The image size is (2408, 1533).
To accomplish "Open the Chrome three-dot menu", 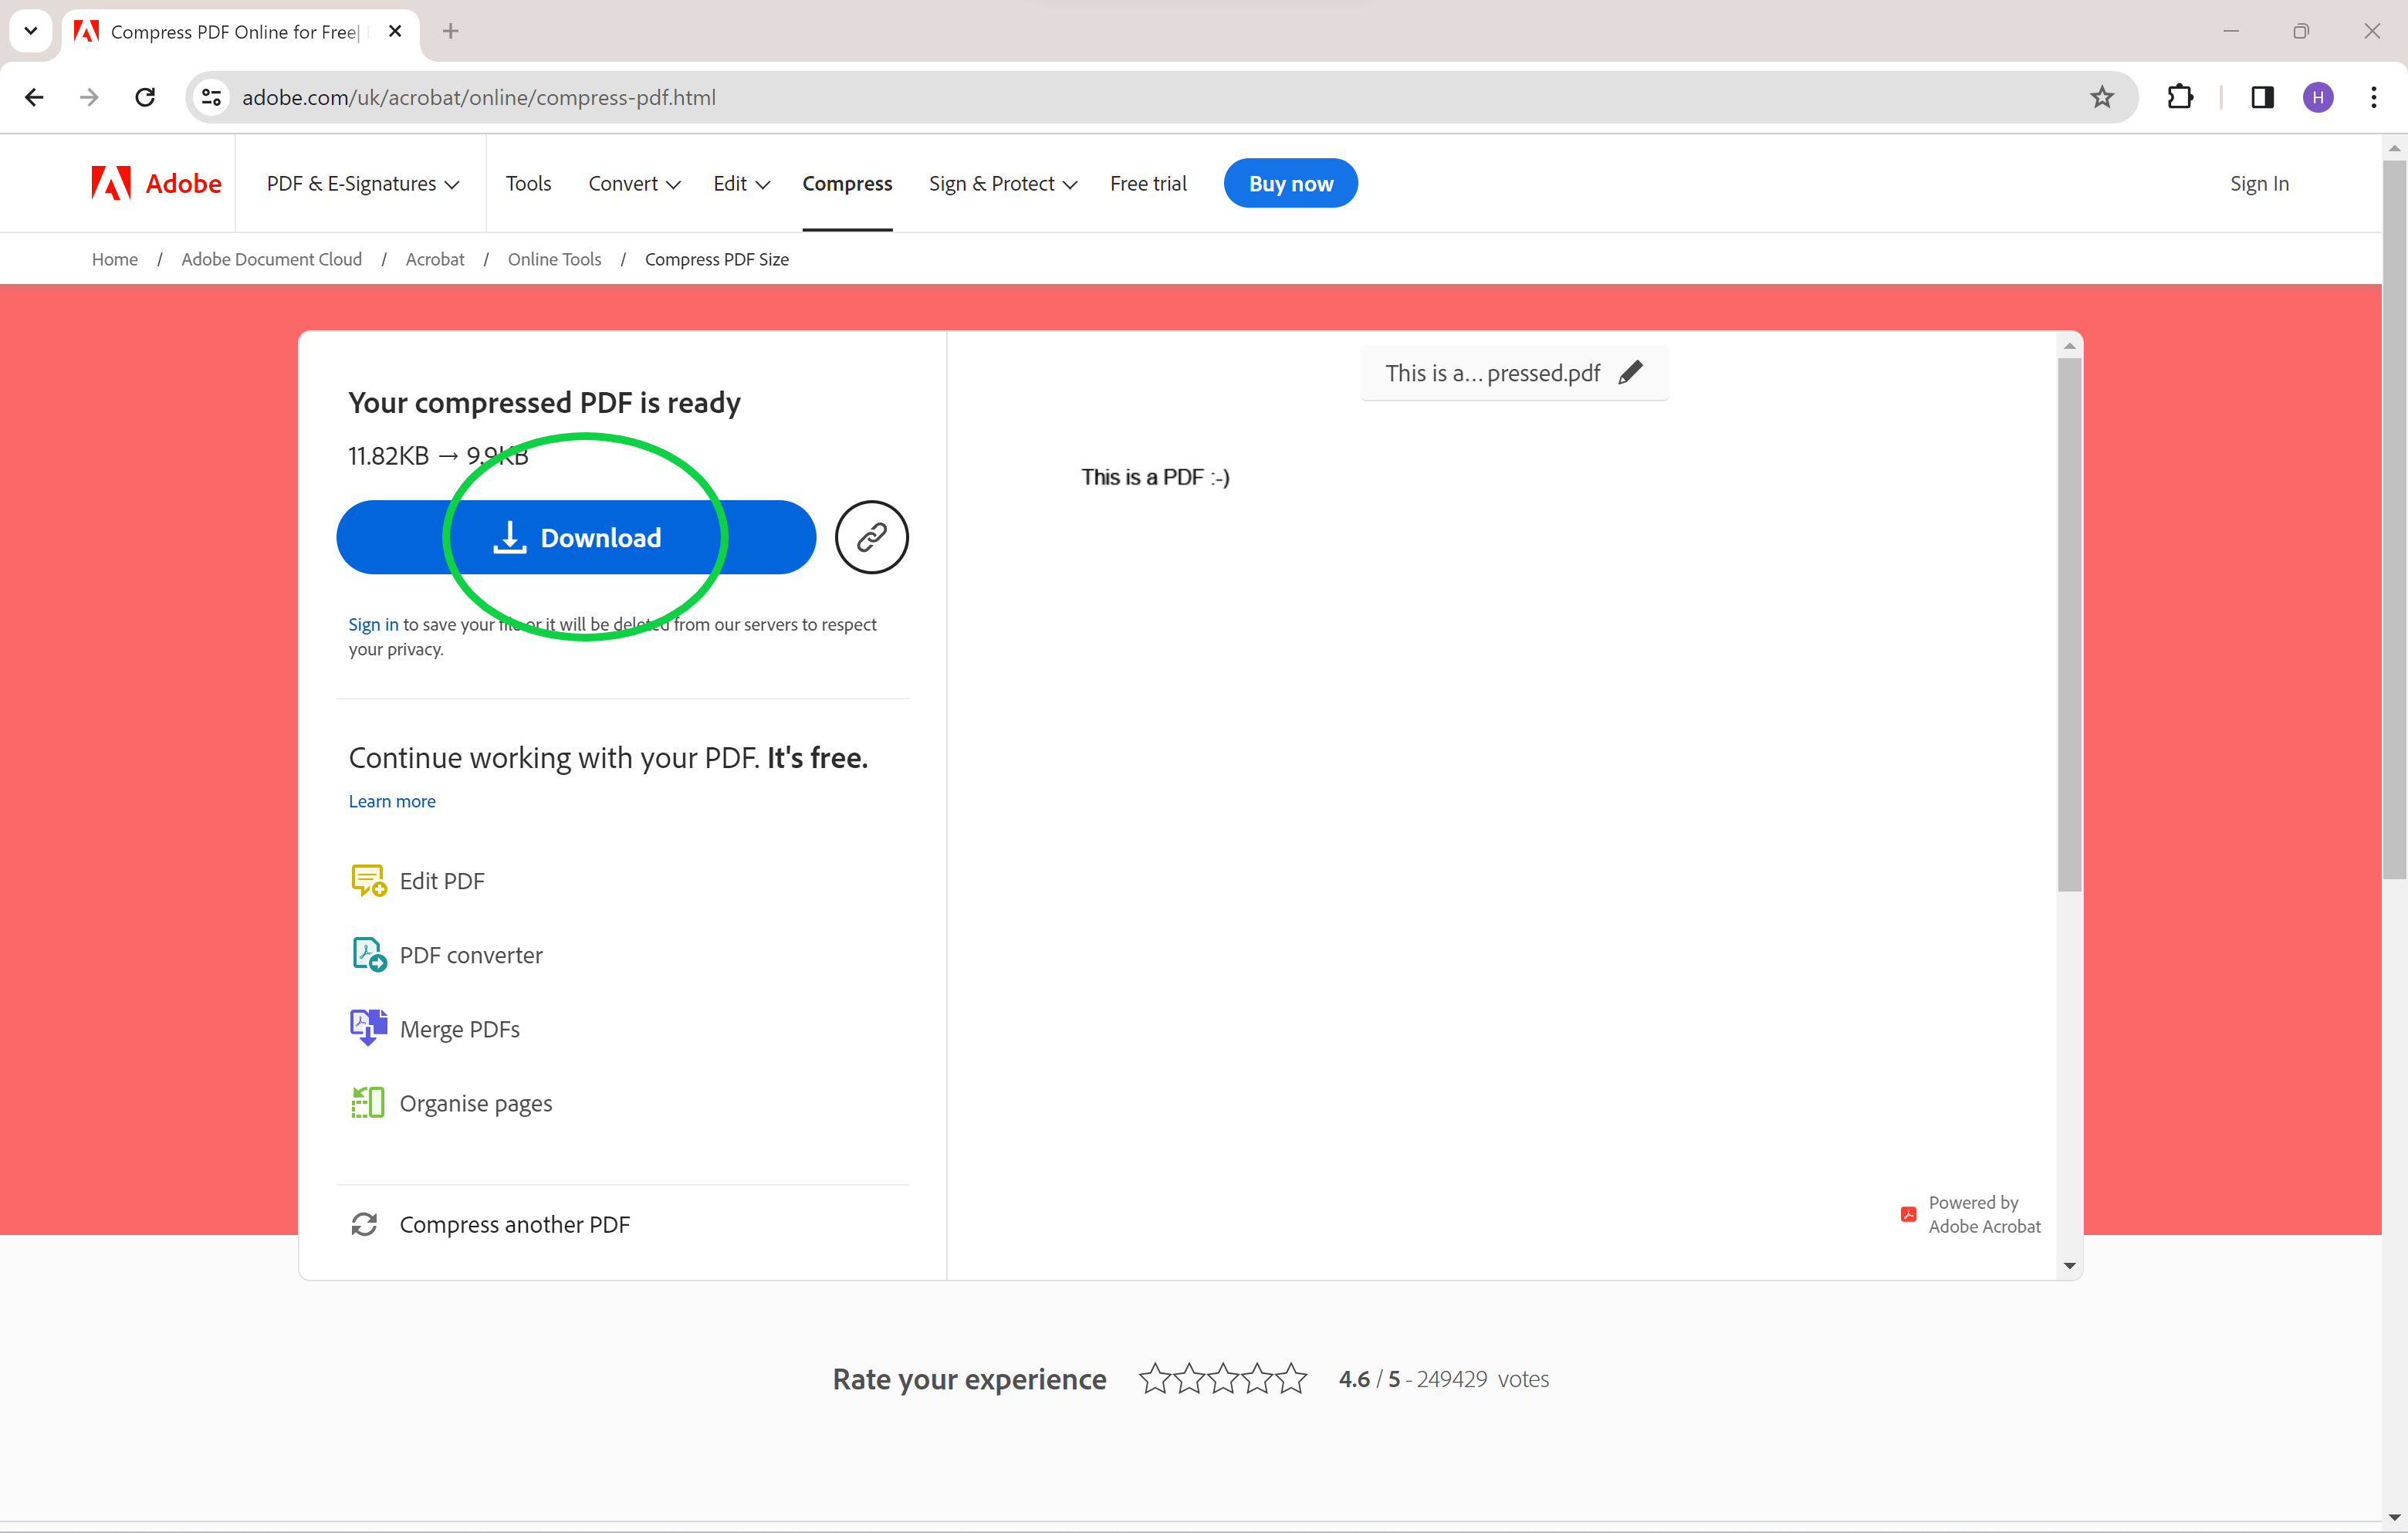I will [x=2374, y=97].
